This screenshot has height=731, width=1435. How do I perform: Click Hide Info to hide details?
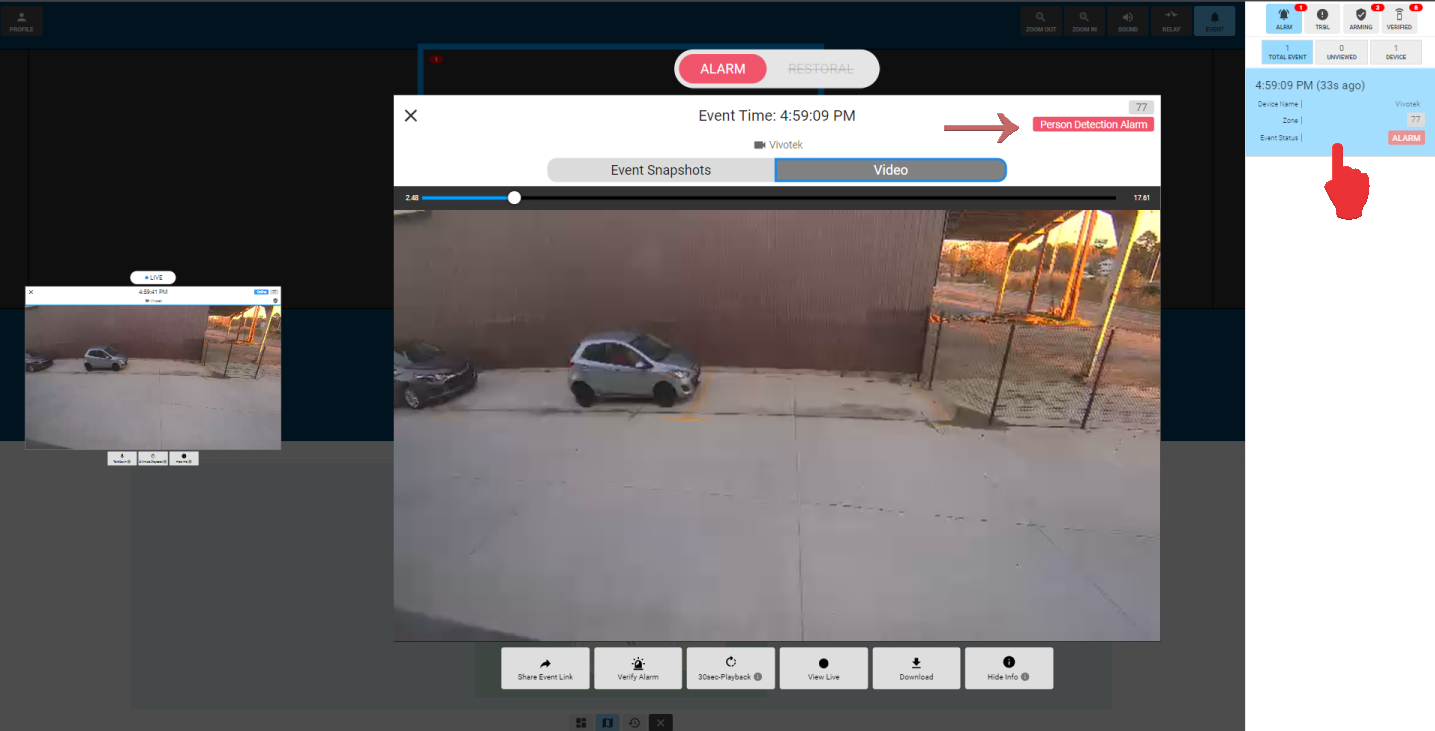(x=1008, y=668)
